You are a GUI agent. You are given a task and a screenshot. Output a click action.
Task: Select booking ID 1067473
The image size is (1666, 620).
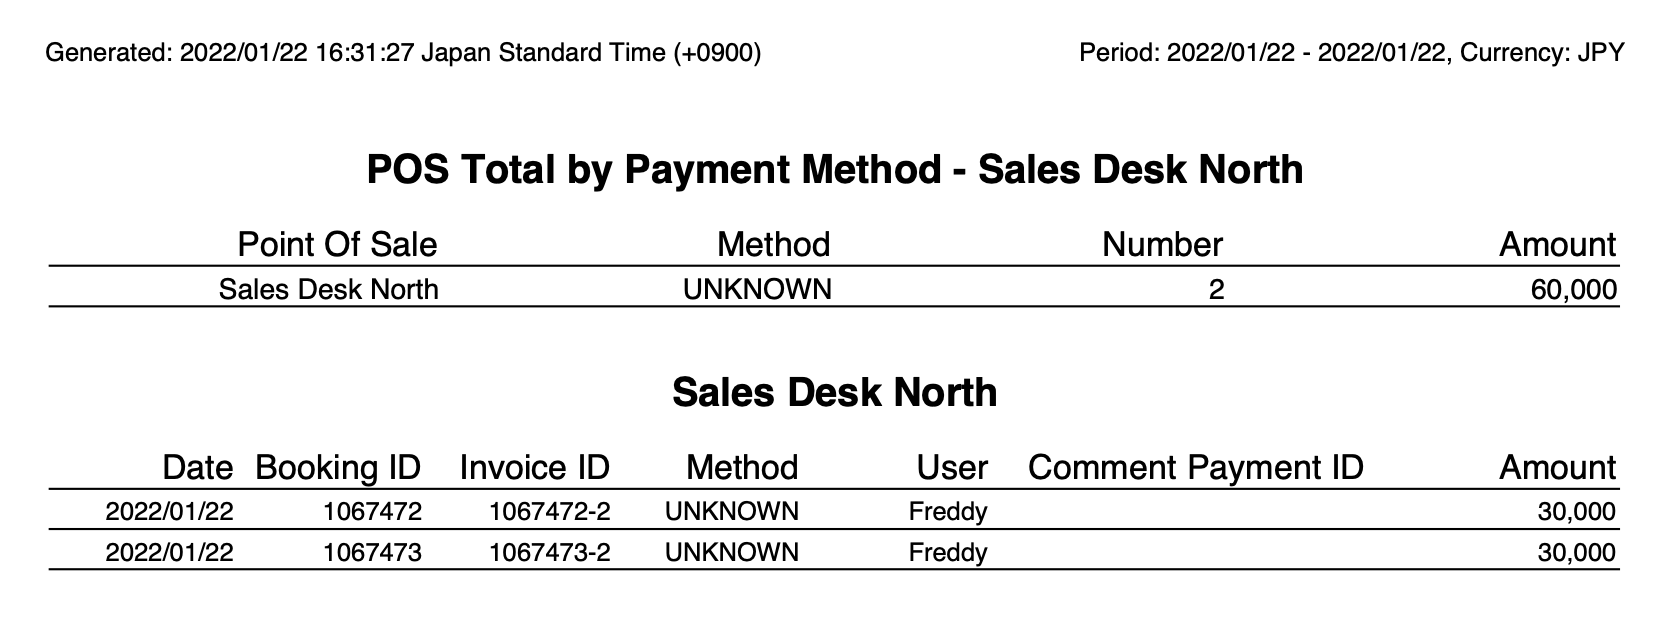point(372,553)
